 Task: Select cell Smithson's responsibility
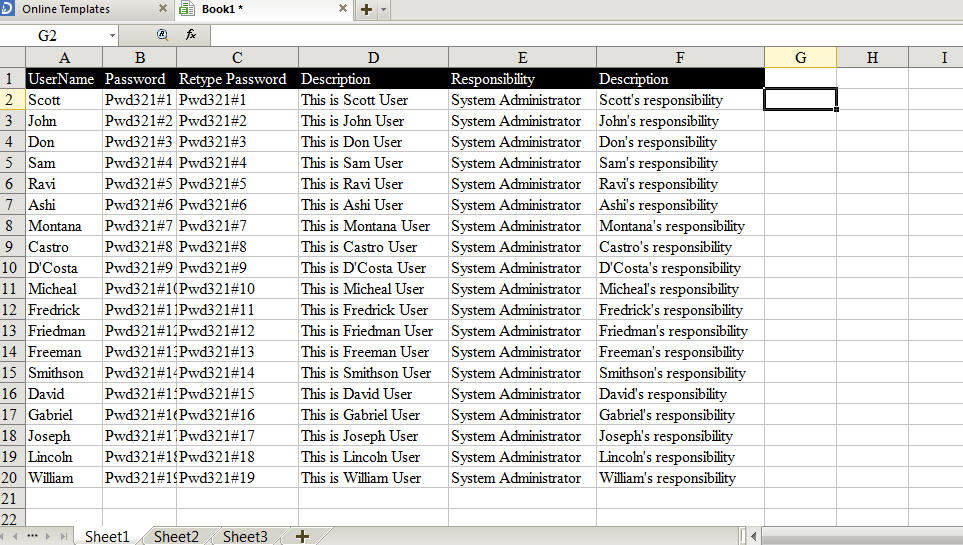(x=680, y=373)
